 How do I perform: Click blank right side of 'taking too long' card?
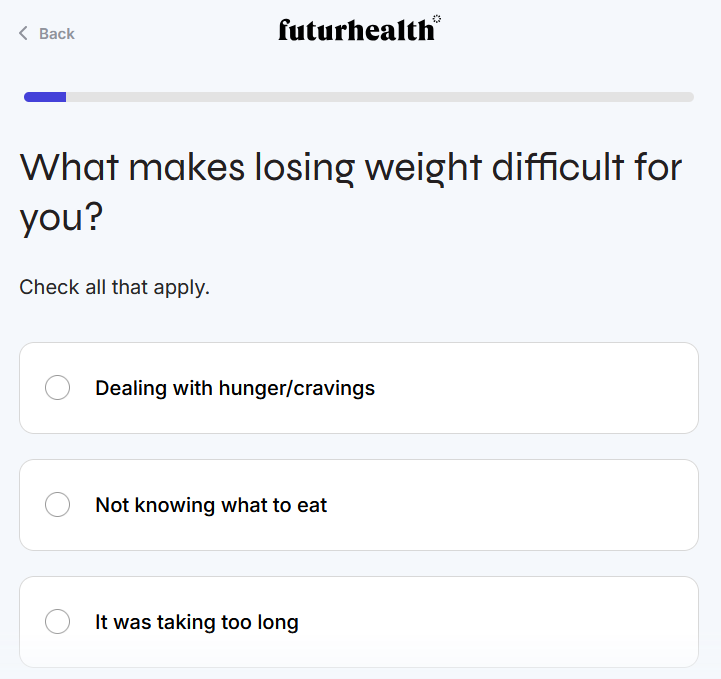coord(560,622)
